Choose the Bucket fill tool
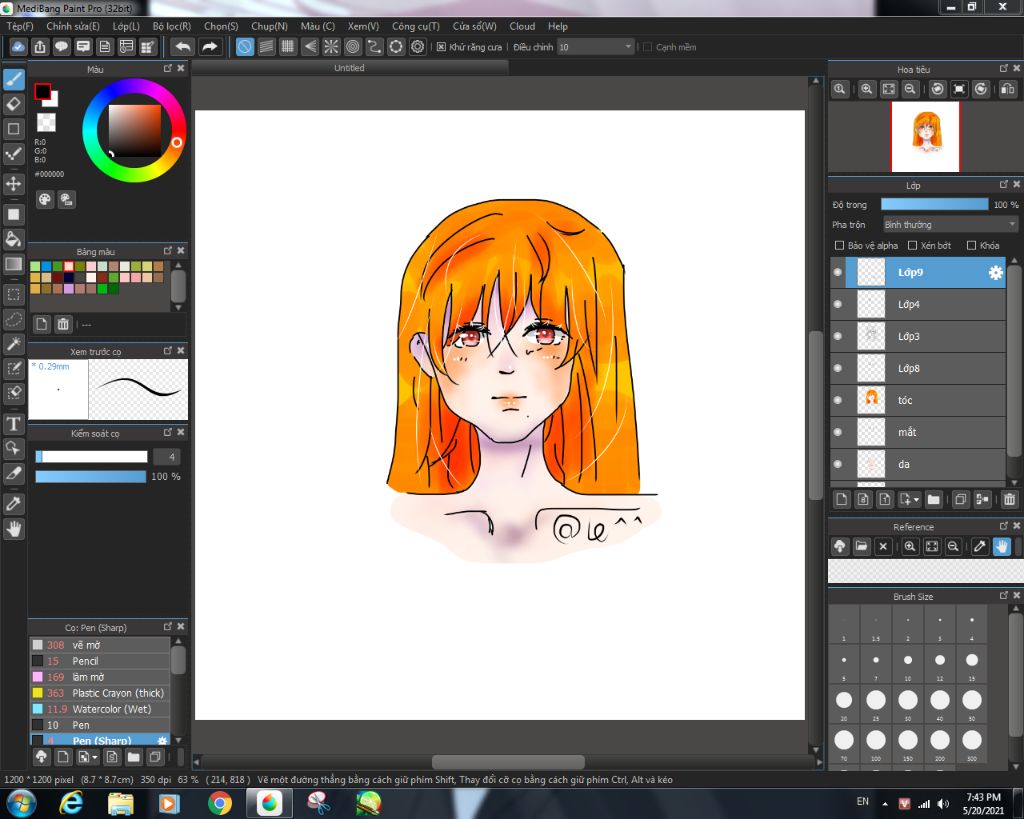Image resolution: width=1024 pixels, height=819 pixels. point(14,239)
